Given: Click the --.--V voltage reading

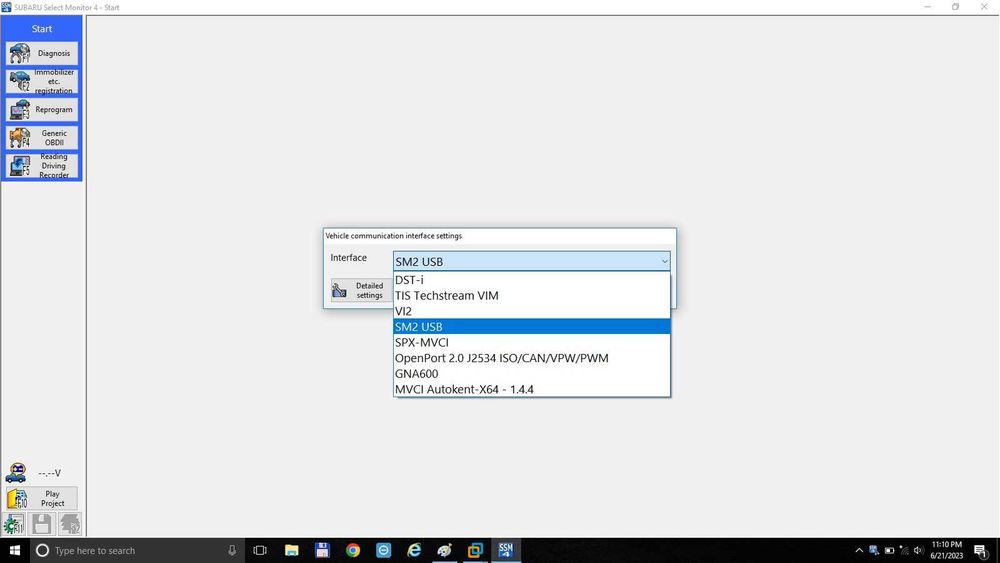Looking at the screenshot, I should click(x=49, y=473).
